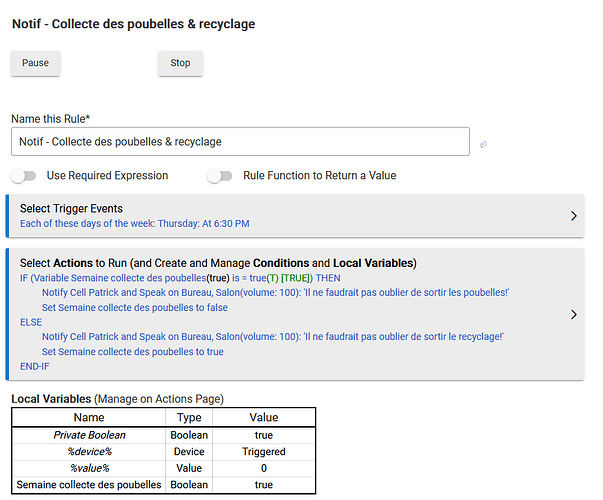
Task: Open the 'sortir le recyclage' notify action
Action: click(x=273, y=337)
